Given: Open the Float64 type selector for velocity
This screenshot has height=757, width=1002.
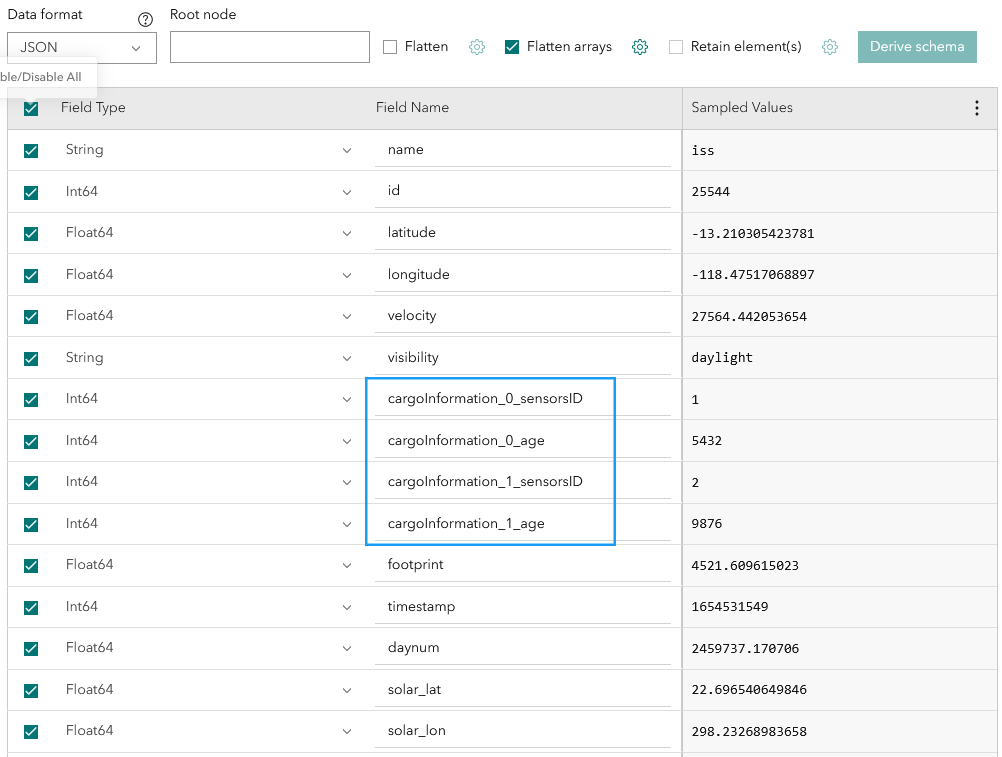Looking at the screenshot, I should click(x=348, y=315).
